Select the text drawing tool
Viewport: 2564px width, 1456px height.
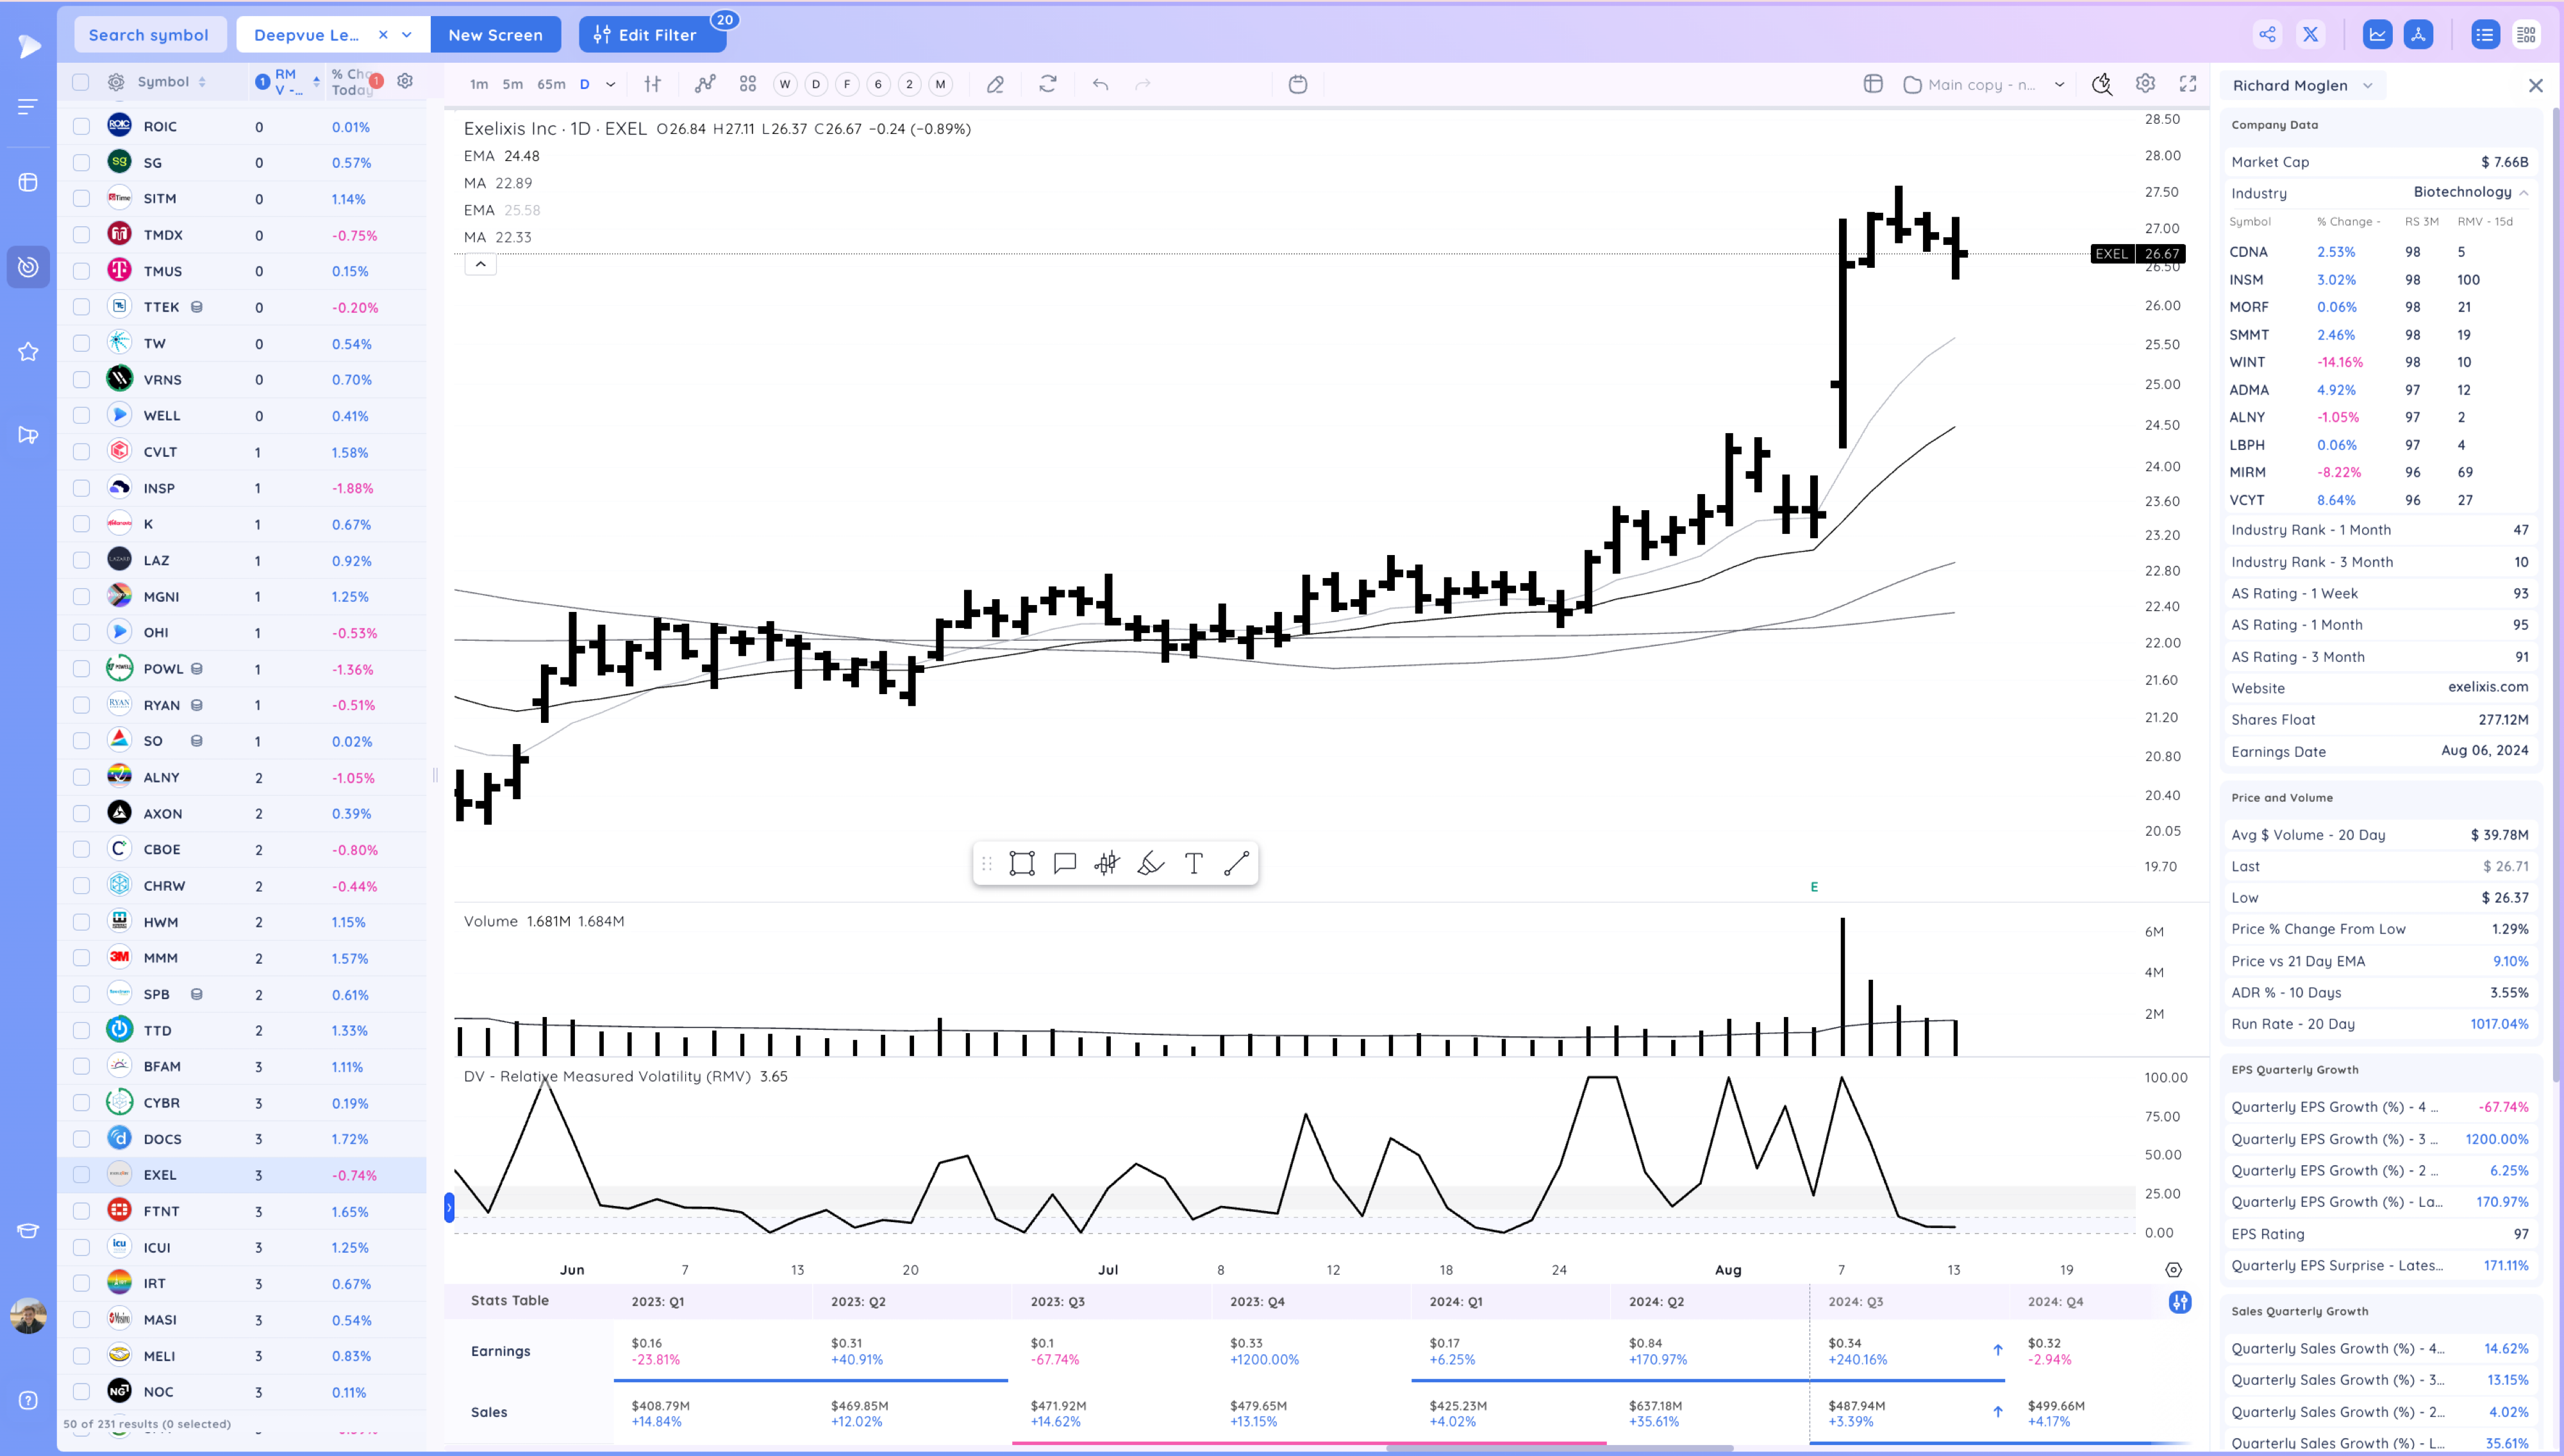pyautogui.click(x=1193, y=863)
